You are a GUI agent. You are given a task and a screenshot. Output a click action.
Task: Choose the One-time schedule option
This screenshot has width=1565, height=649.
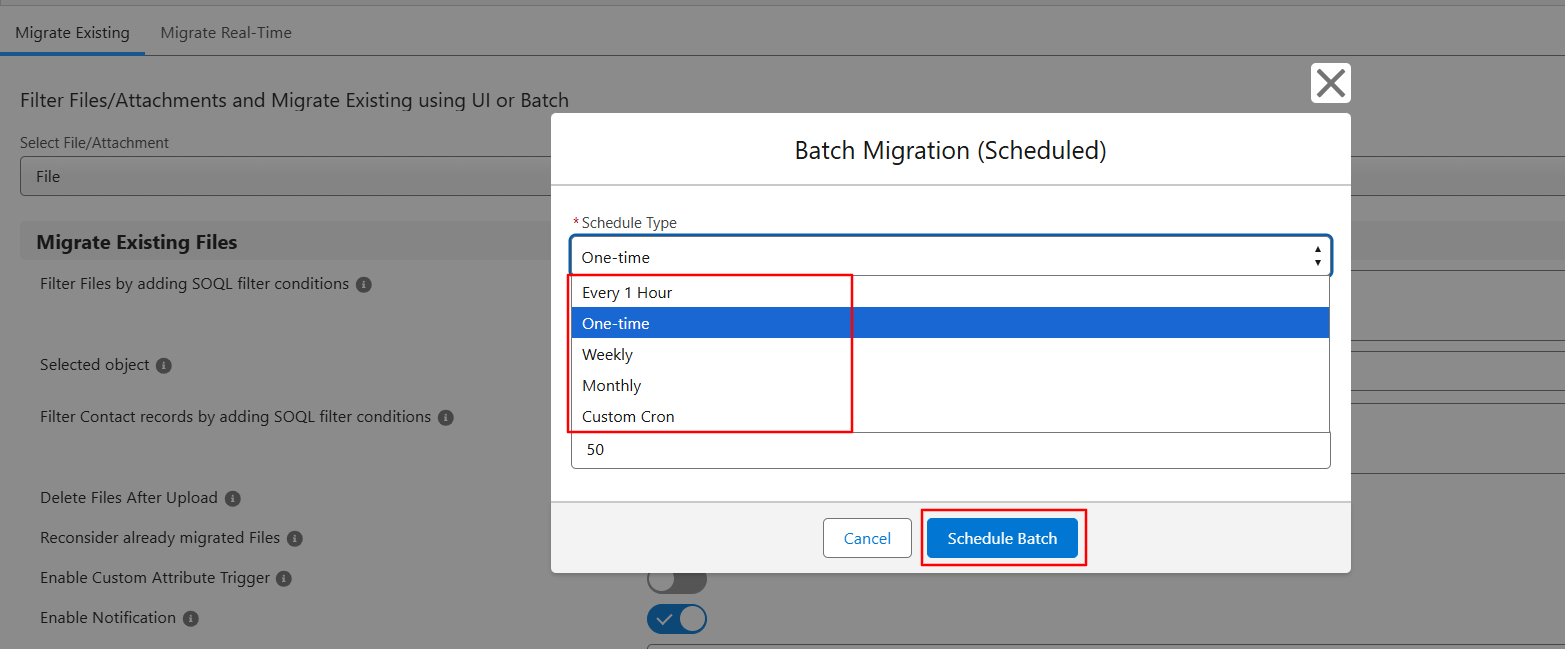[950, 323]
